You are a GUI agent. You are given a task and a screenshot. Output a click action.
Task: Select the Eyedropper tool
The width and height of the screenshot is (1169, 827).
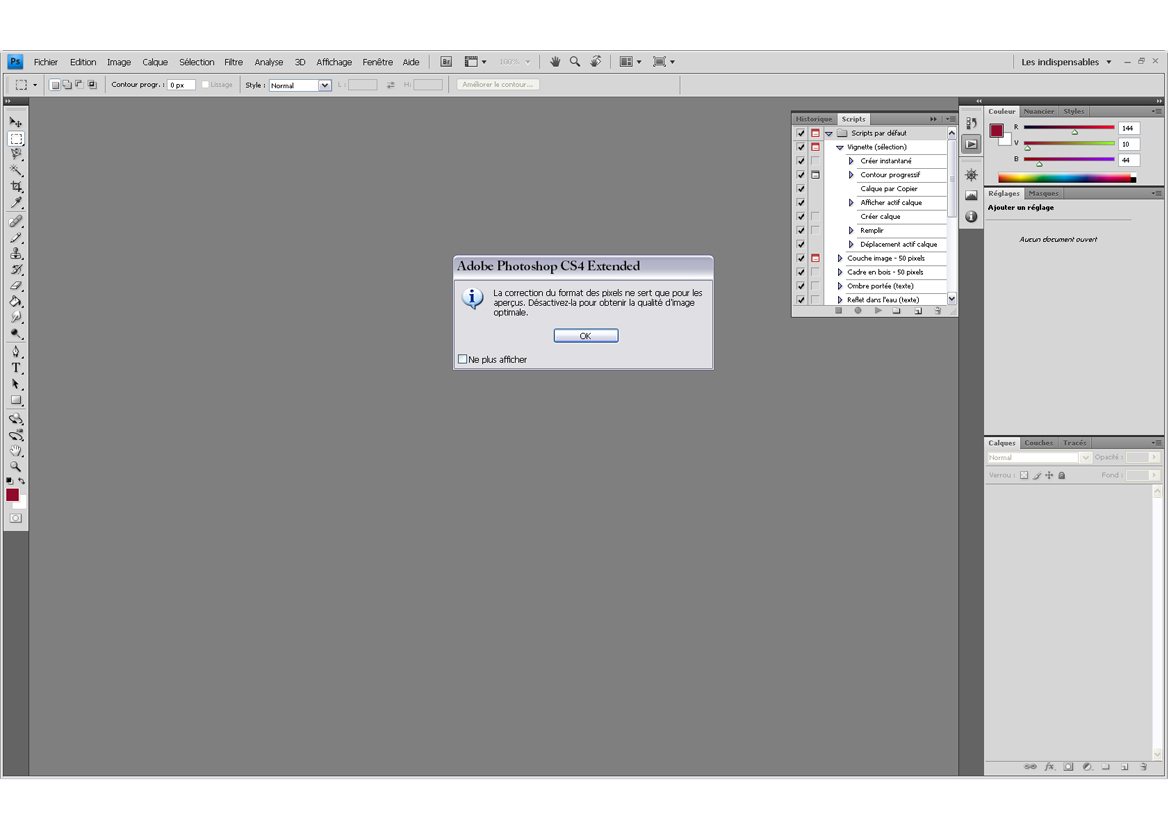click(x=16, y=203)
